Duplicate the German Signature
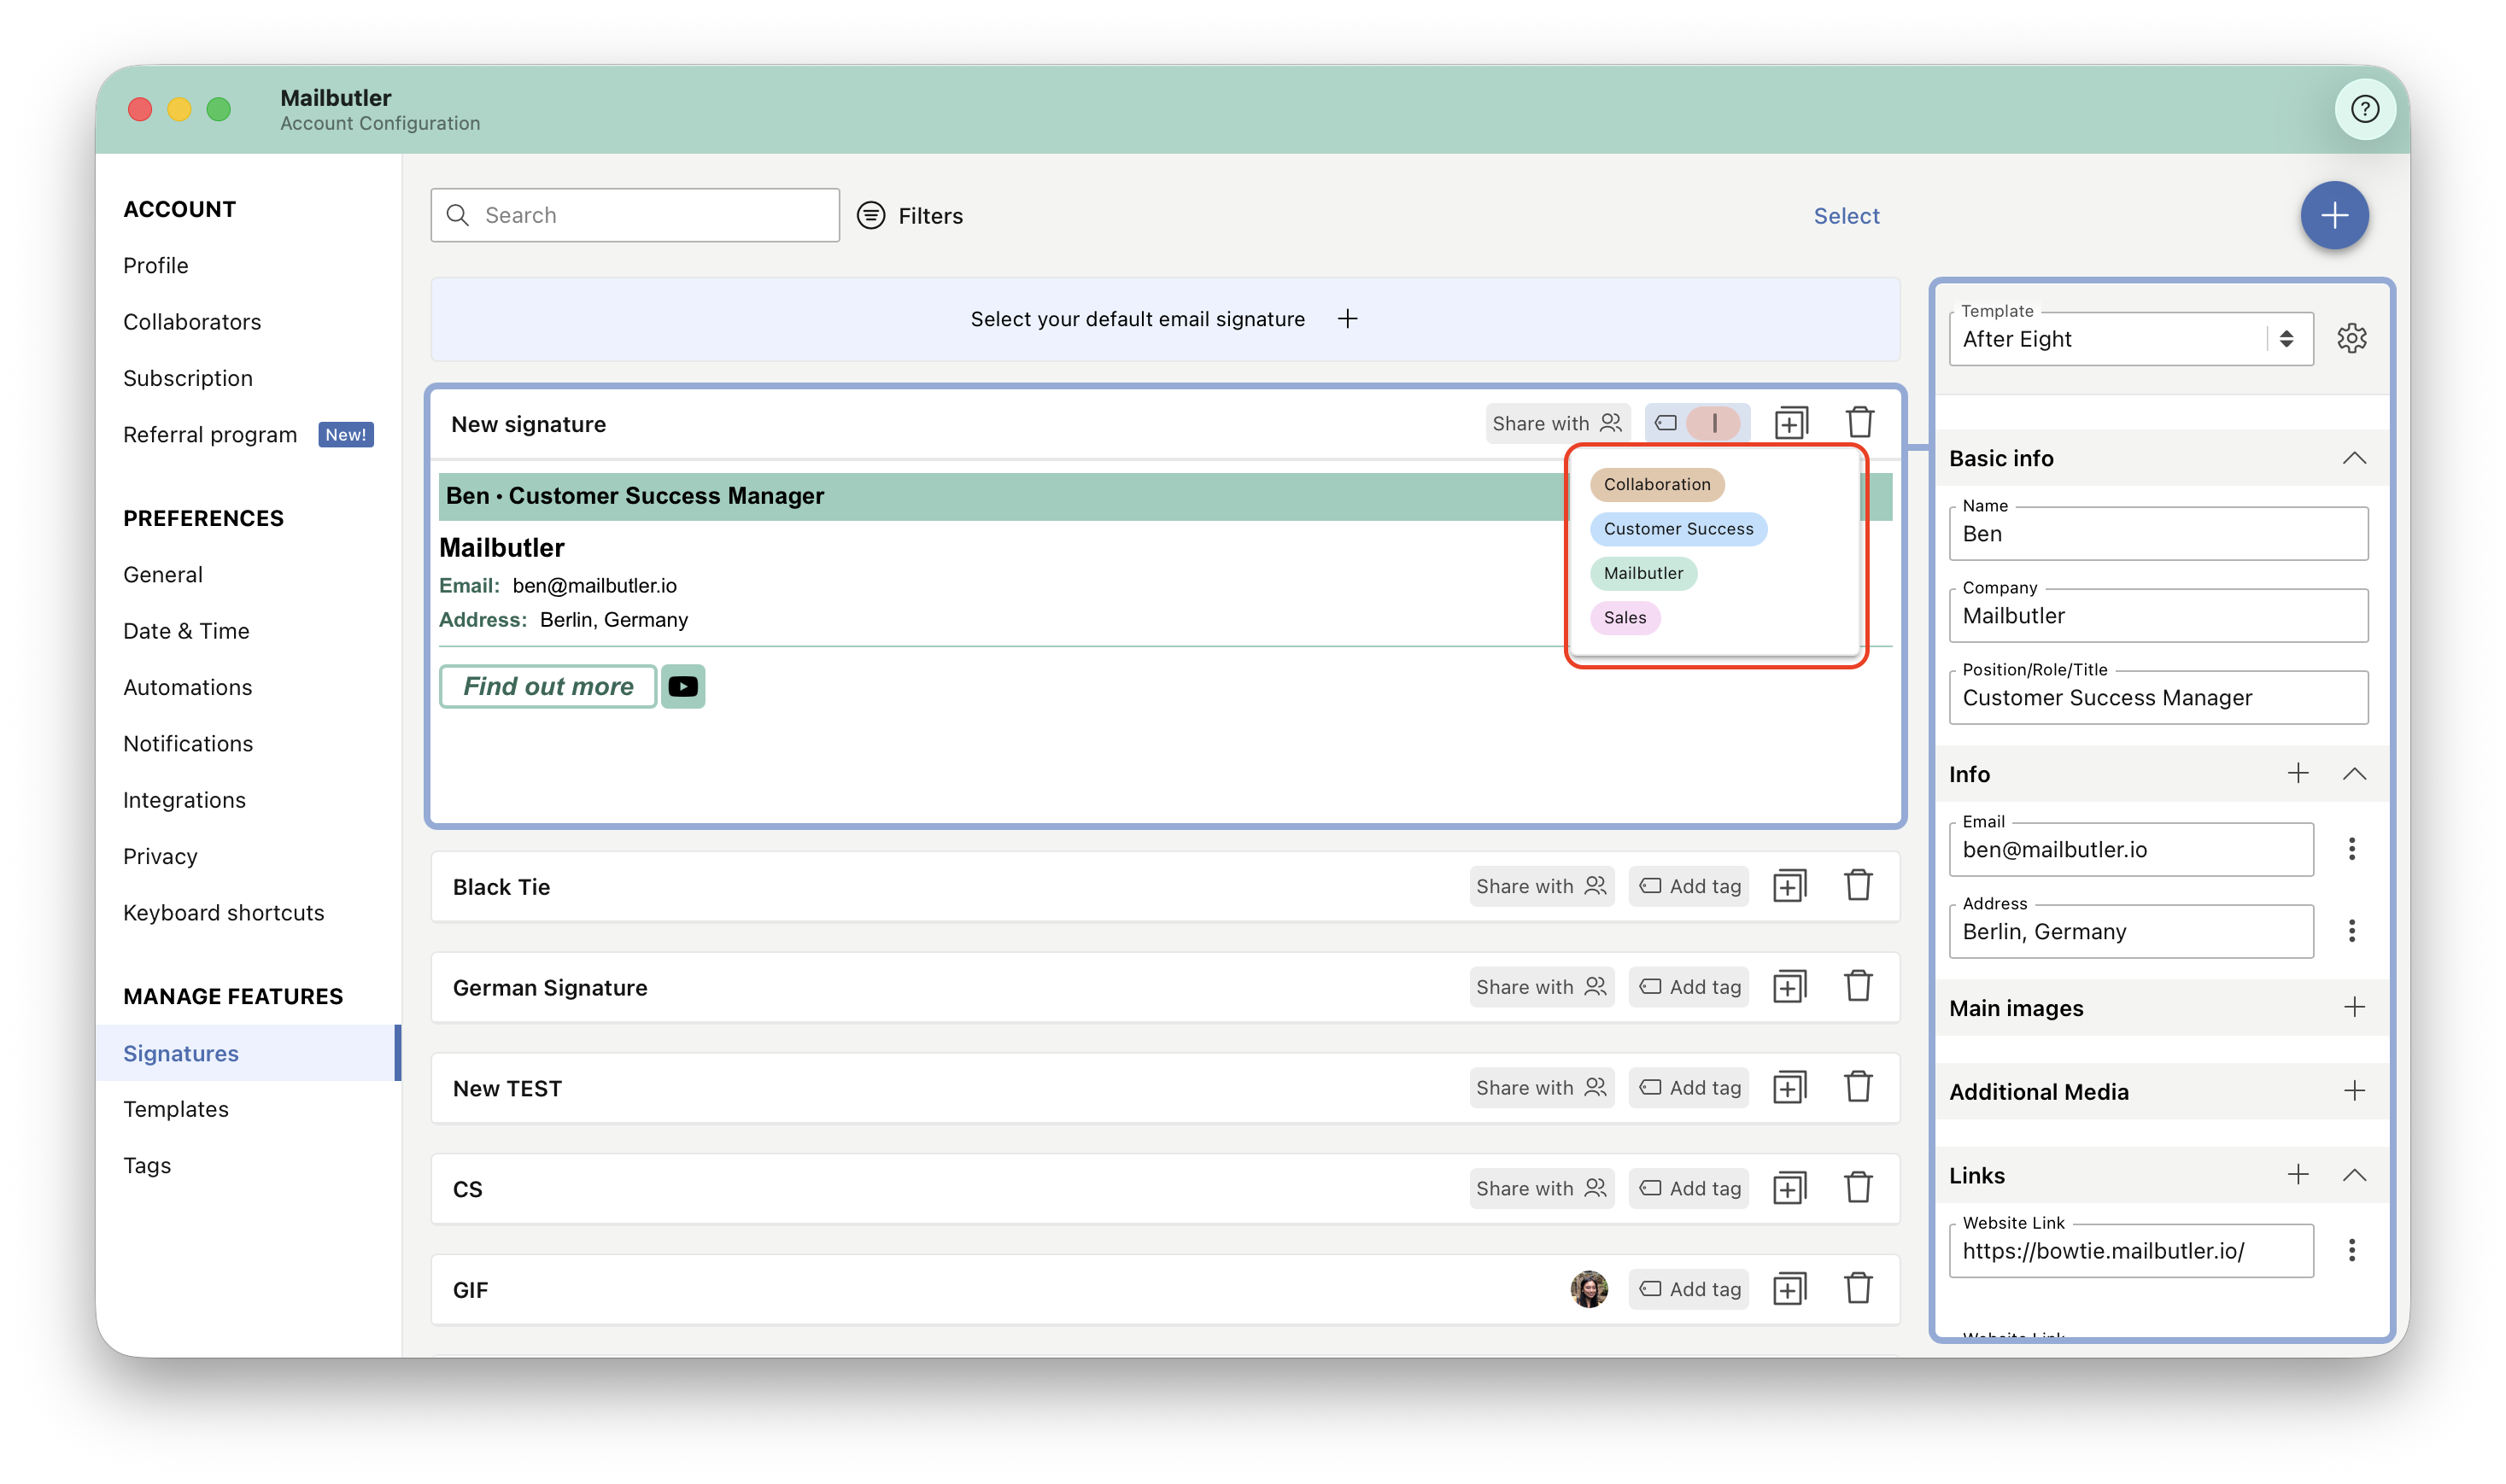Screen dimensions: 2506x1484 pos(1789,987)
